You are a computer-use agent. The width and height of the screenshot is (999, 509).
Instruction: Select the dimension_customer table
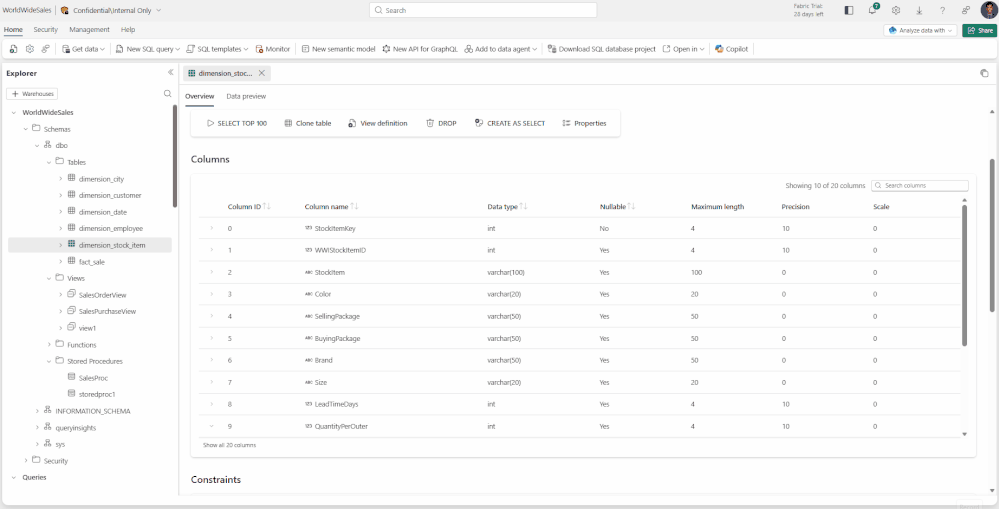click(110, 196)
